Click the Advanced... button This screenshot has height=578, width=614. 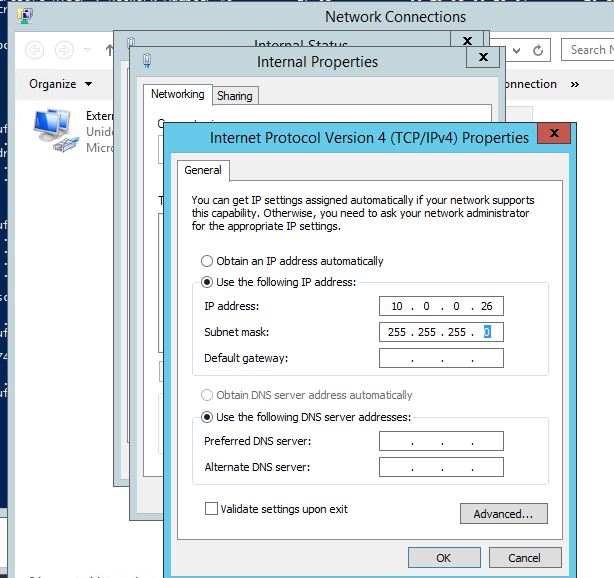tap(503, 514)
